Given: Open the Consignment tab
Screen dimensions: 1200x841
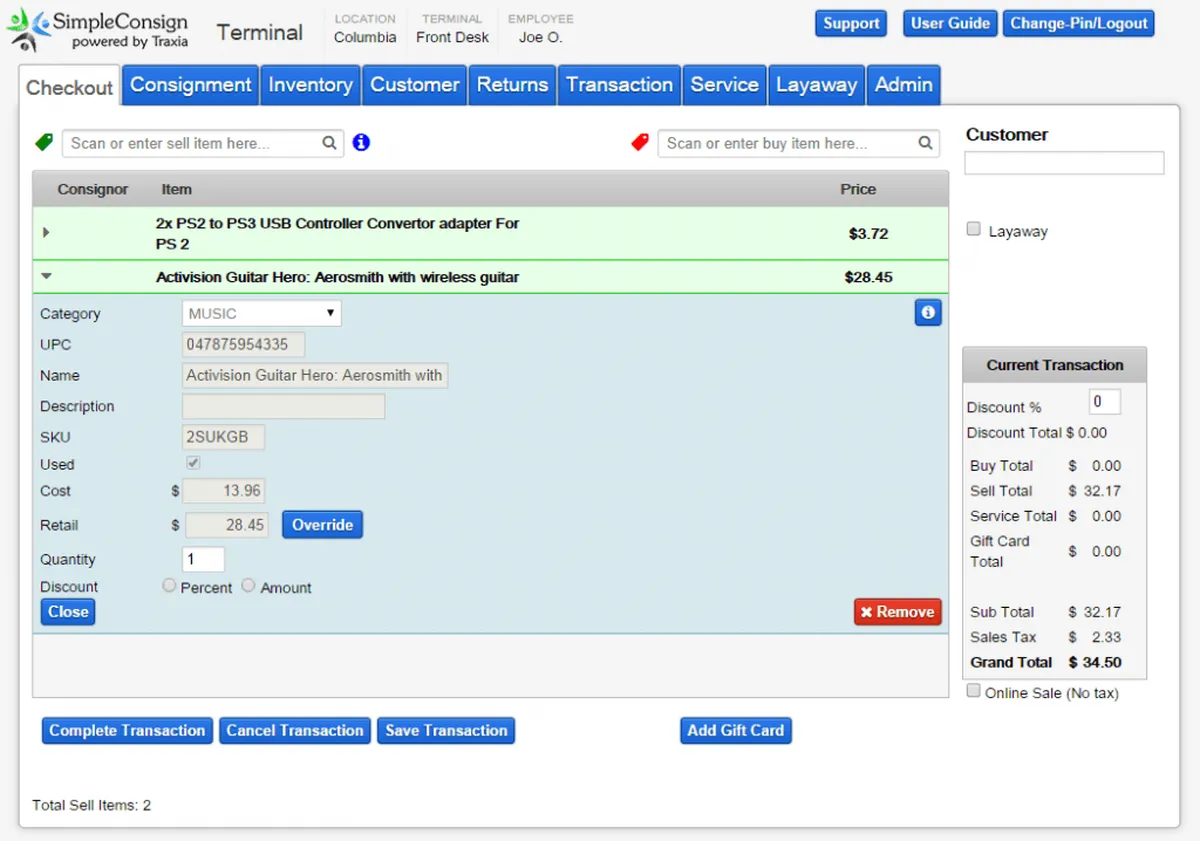Looking at the screenshot, I should pyautogui.click(x=190, y=85).
